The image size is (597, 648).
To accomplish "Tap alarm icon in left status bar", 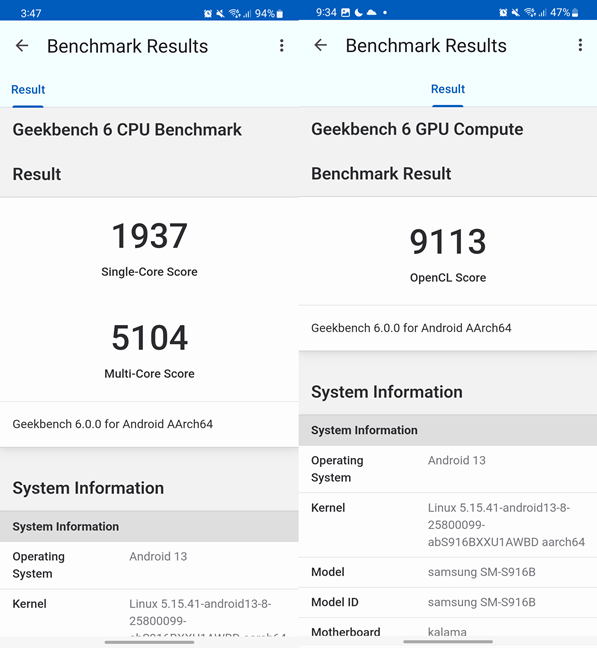I will click(x=208, y=14).
